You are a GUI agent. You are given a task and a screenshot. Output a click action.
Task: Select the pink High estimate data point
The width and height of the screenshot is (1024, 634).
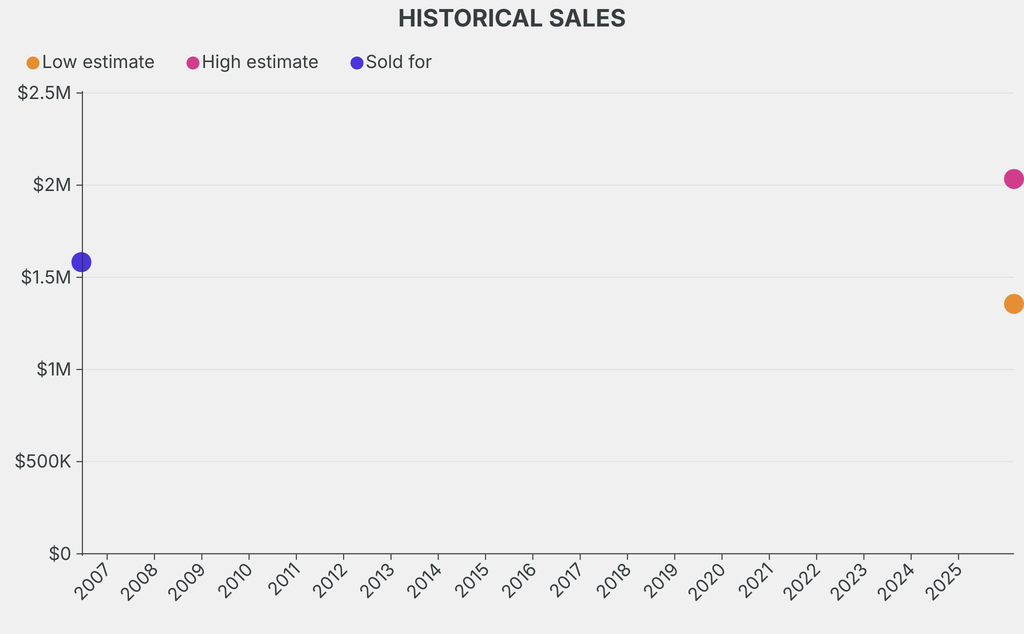(1013, 179)
